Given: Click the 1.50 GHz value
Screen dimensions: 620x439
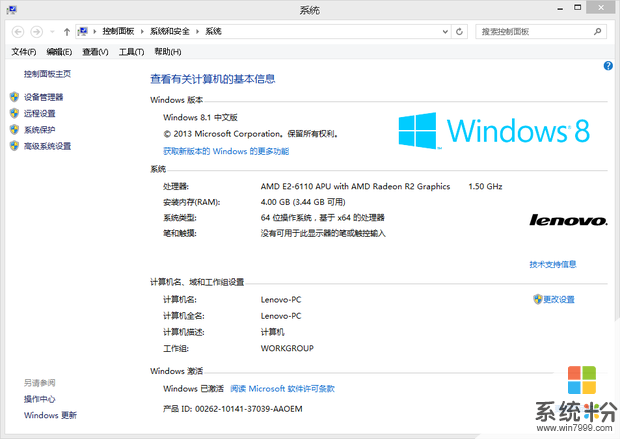Looking at the screenshot, I should 485,186.
